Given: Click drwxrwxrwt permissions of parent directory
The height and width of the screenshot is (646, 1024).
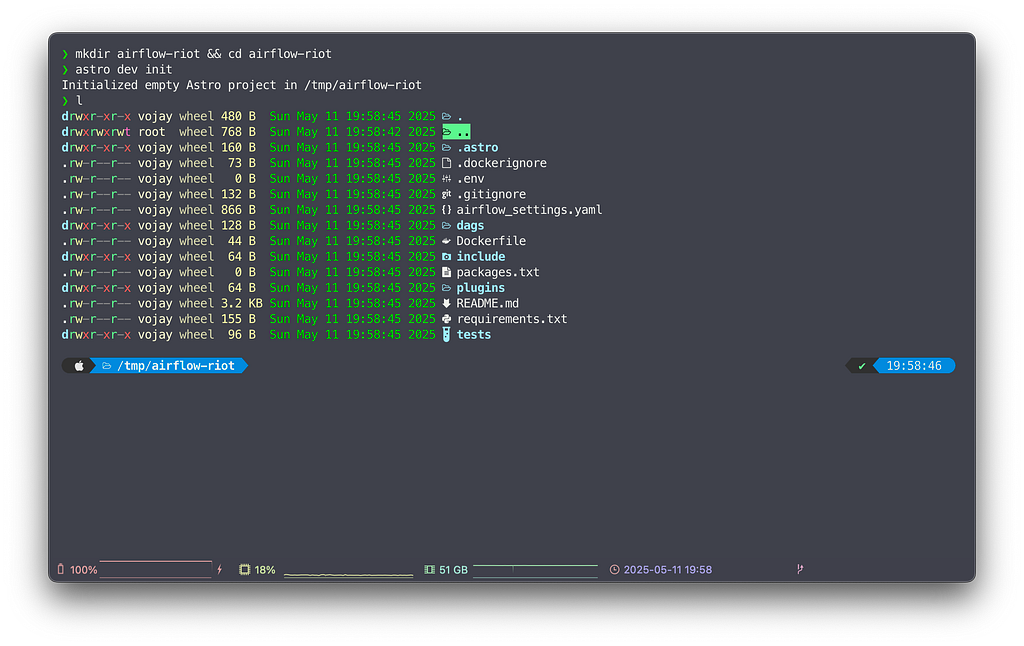Looking at the screenshot, I should pos(96,132).
